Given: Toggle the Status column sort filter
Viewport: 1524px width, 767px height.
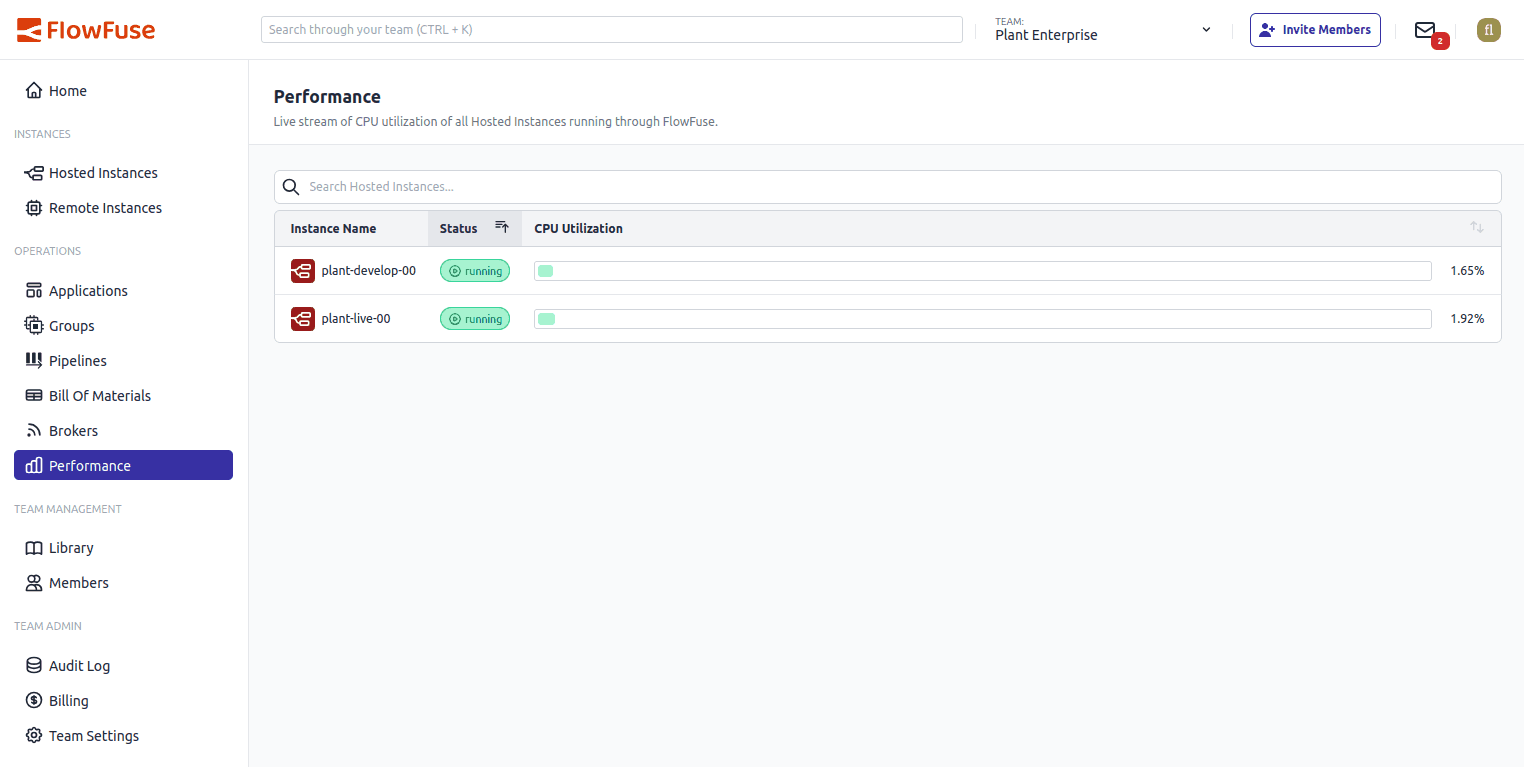Looking at the screenshot, I should (501, 227).
